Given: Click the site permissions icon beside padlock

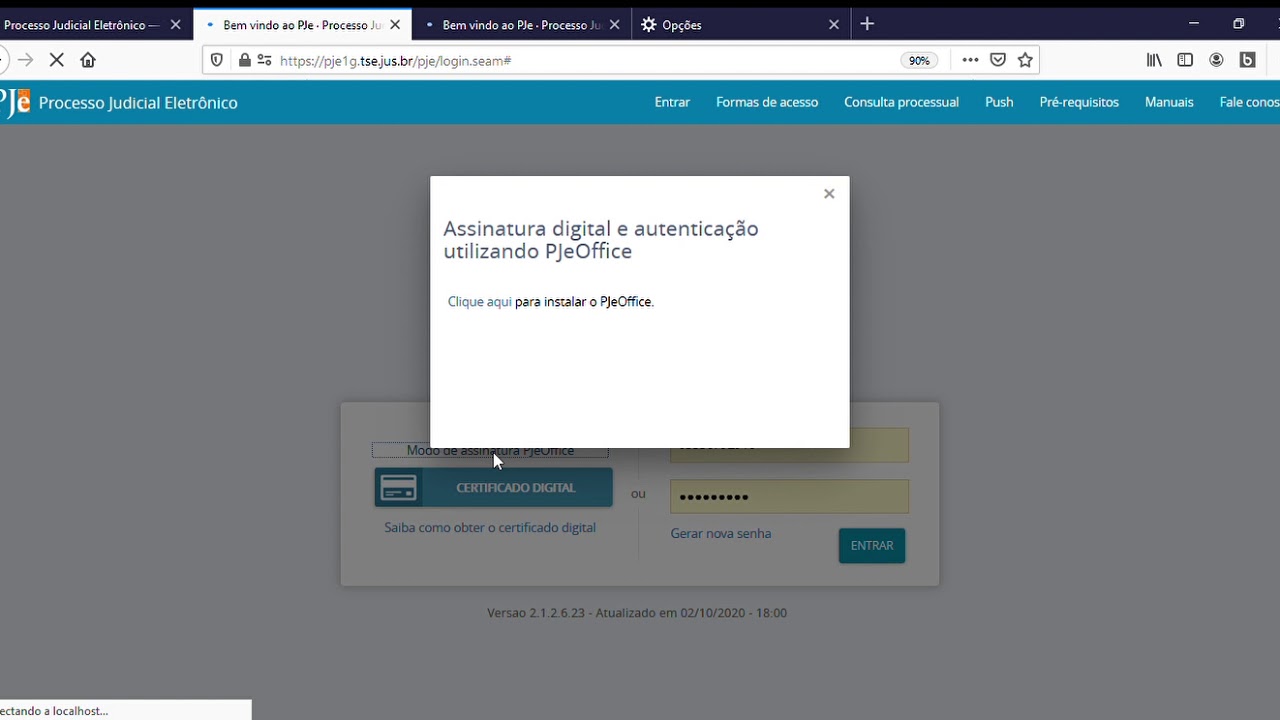Looking at the screenshot, I should pyautogui.click(x=264, y=60).
